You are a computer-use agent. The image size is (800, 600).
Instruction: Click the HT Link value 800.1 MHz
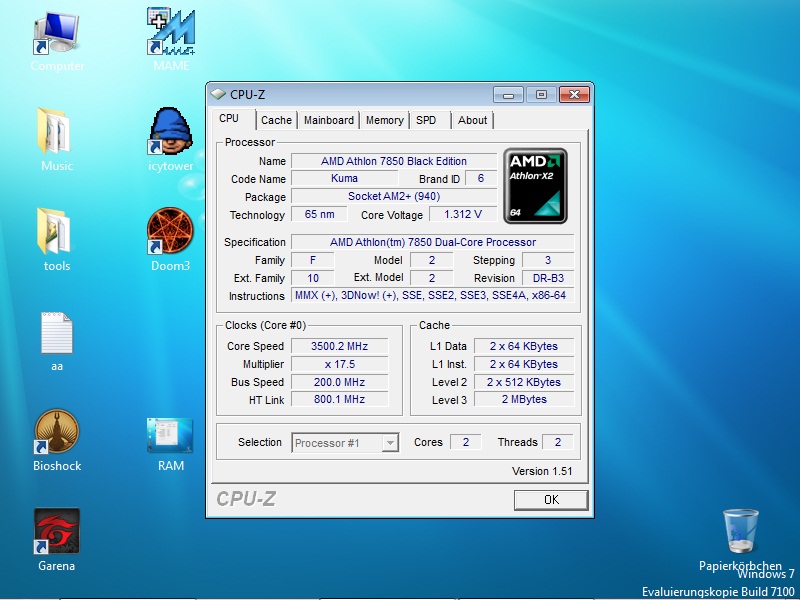point(339,399)
